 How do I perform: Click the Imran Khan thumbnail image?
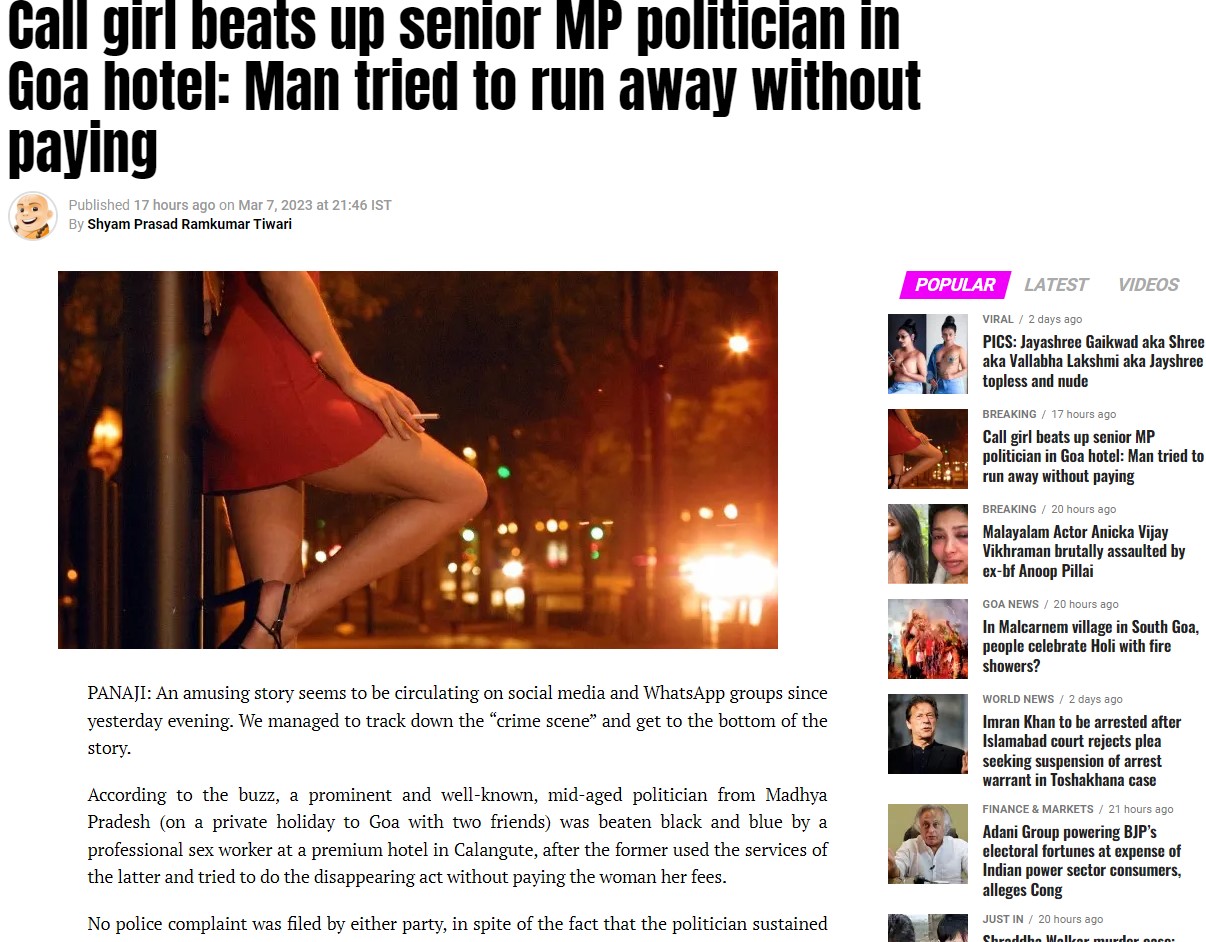tap(928, 734)
